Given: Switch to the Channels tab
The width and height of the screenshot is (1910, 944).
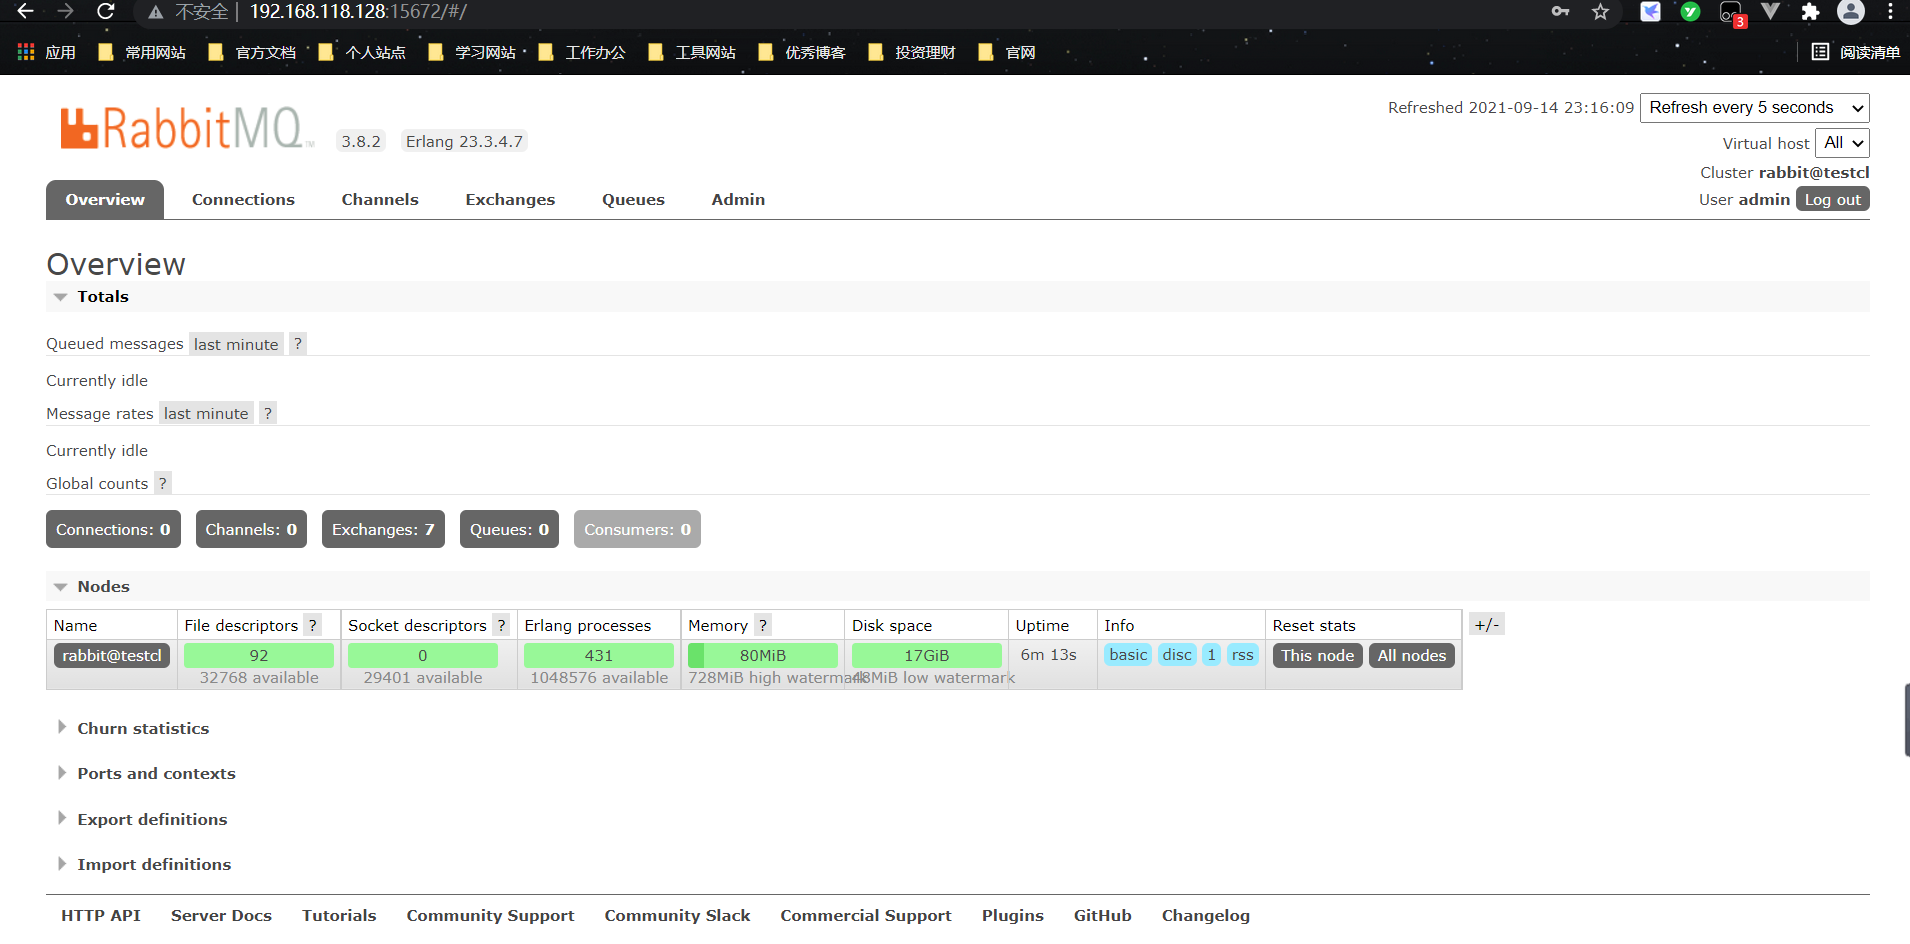Looking at the screenshot, I should pyautogui.click(x=380, y=200).
